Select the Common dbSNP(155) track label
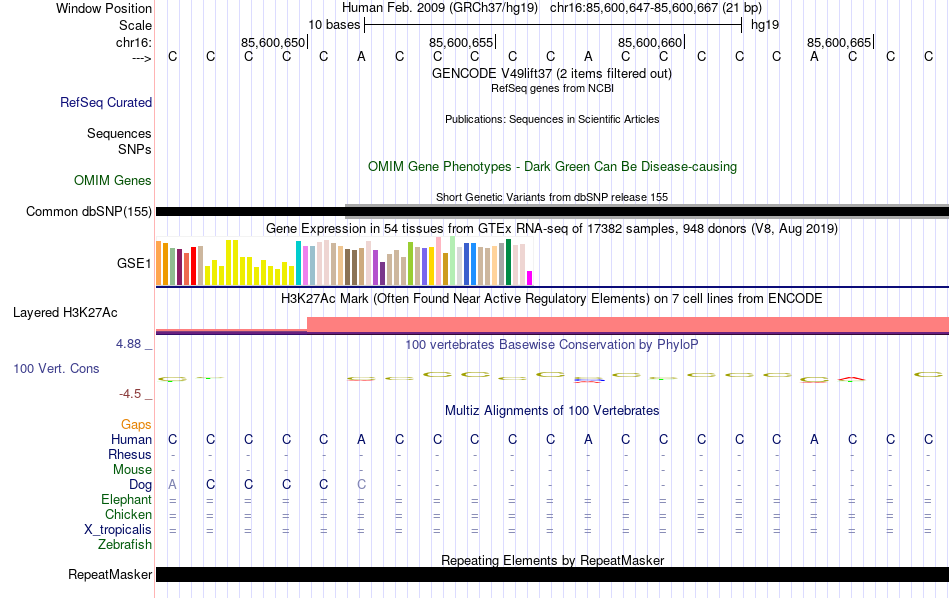This screenshot has height=598, width=950. 88,211
